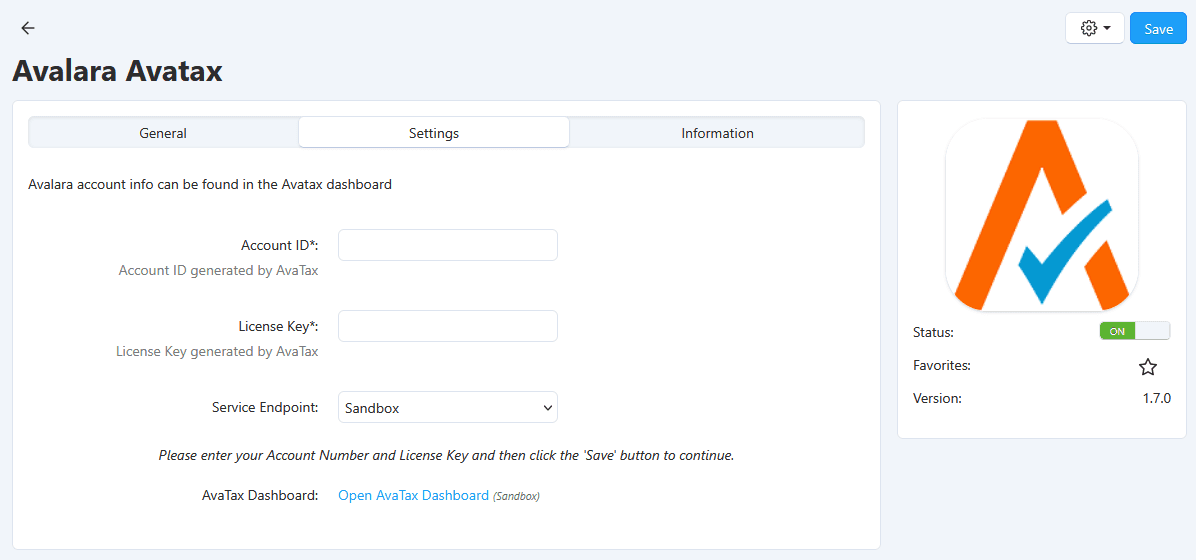Mark extension as favorite with star icon
Viewport: 1196px width, 560px height.
point(1147,367)
